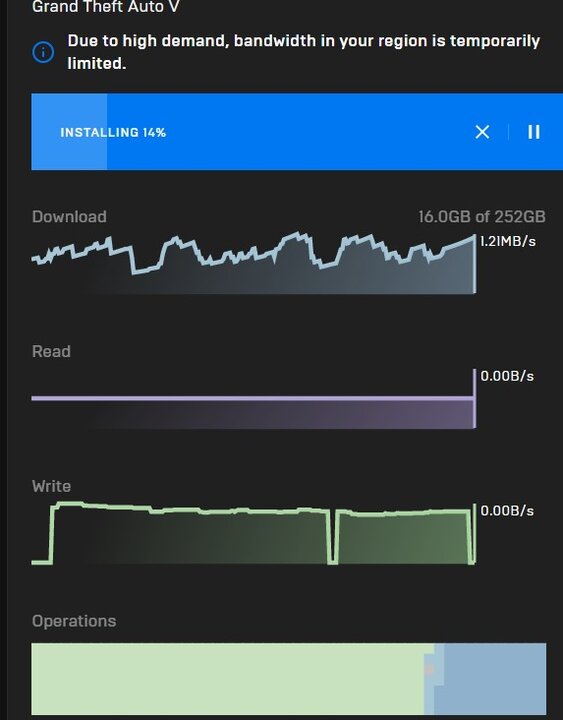This screenshot has height=720, width=563.
Task: Pause the Grand Theft Auto V installation
Action: click(534, 132)
